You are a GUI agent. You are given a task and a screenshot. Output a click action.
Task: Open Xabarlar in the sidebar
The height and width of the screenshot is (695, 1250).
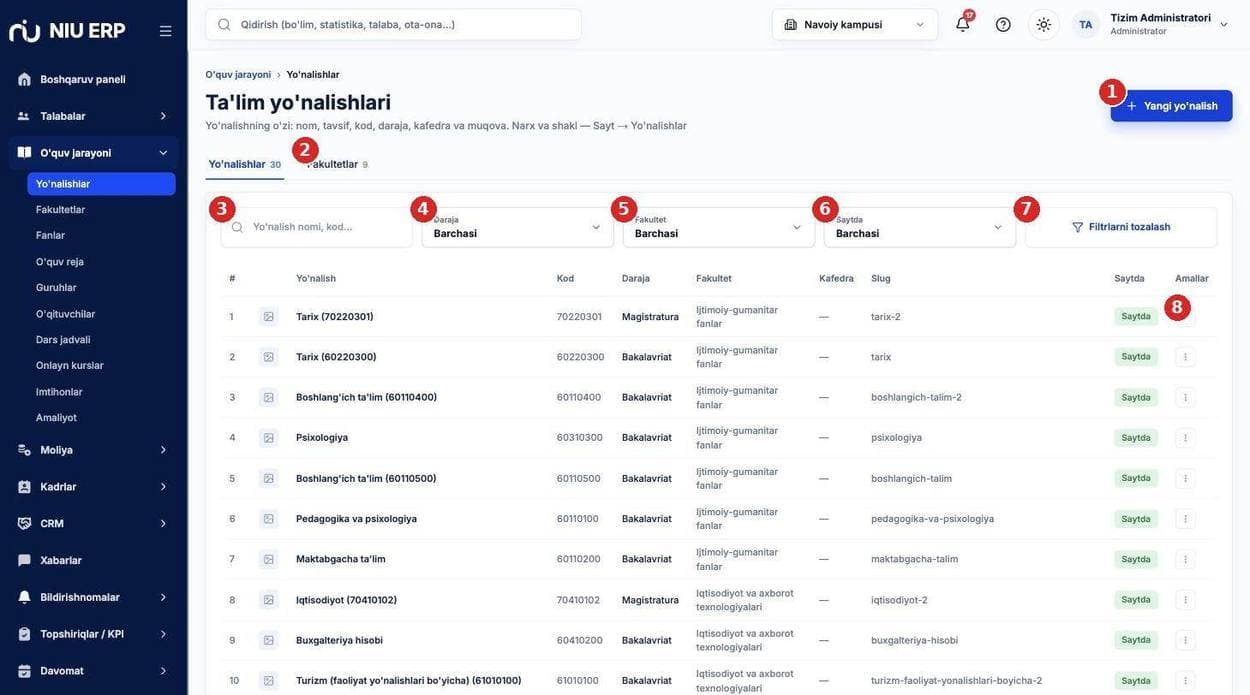coord(93,561)
